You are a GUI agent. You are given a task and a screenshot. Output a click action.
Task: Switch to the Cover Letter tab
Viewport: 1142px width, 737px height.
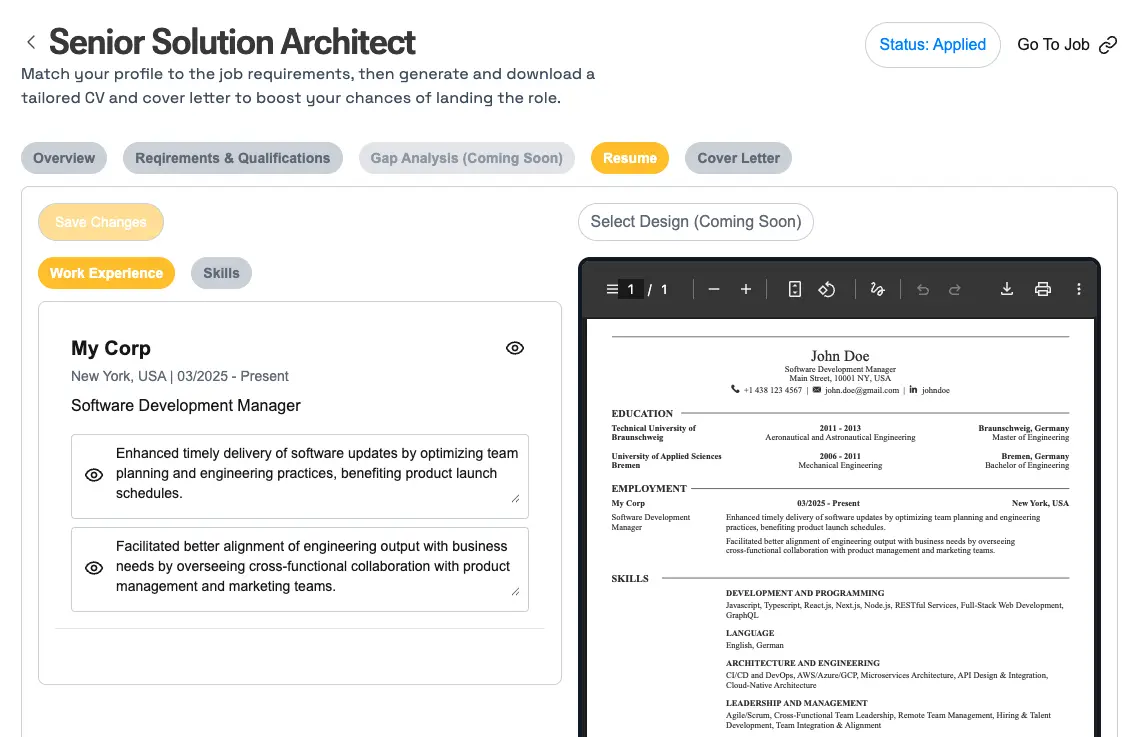[738, 158]
